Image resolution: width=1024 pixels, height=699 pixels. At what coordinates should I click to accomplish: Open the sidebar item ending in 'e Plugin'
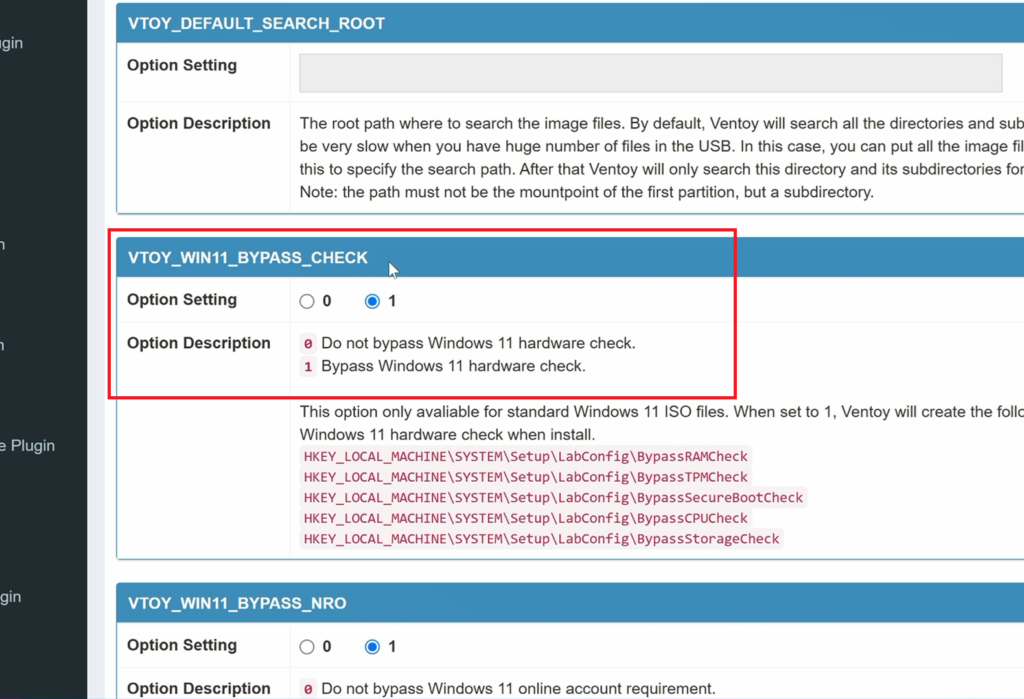(27, 446)
